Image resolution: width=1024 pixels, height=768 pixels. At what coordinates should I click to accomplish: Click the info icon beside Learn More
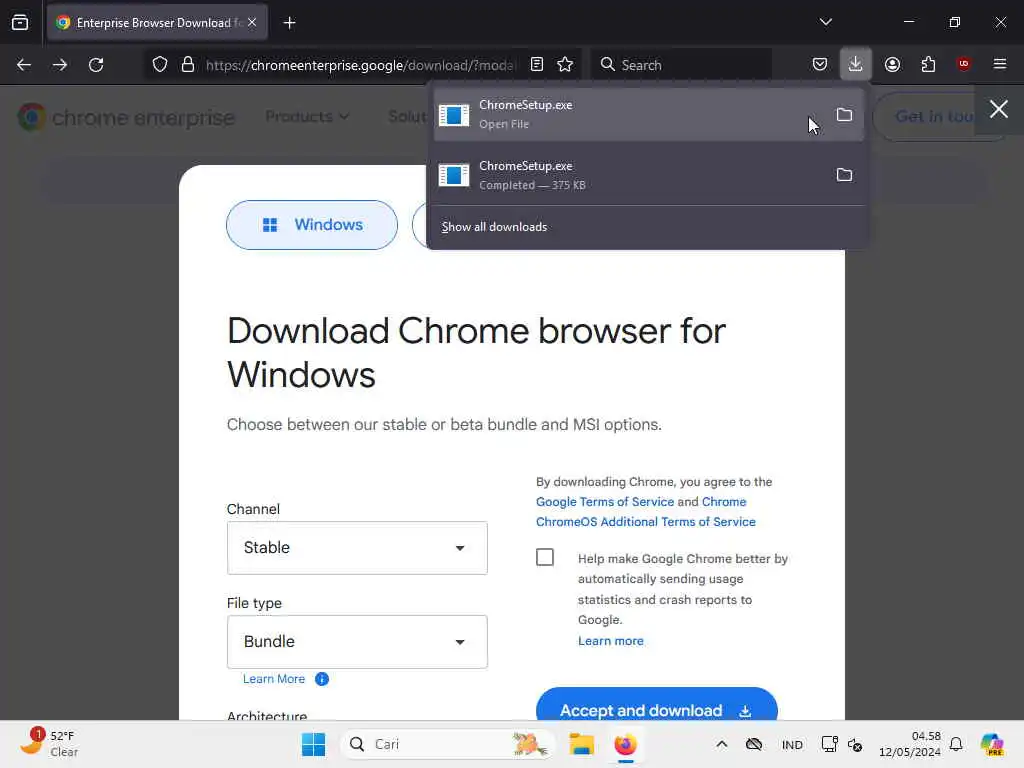(322, 679)
